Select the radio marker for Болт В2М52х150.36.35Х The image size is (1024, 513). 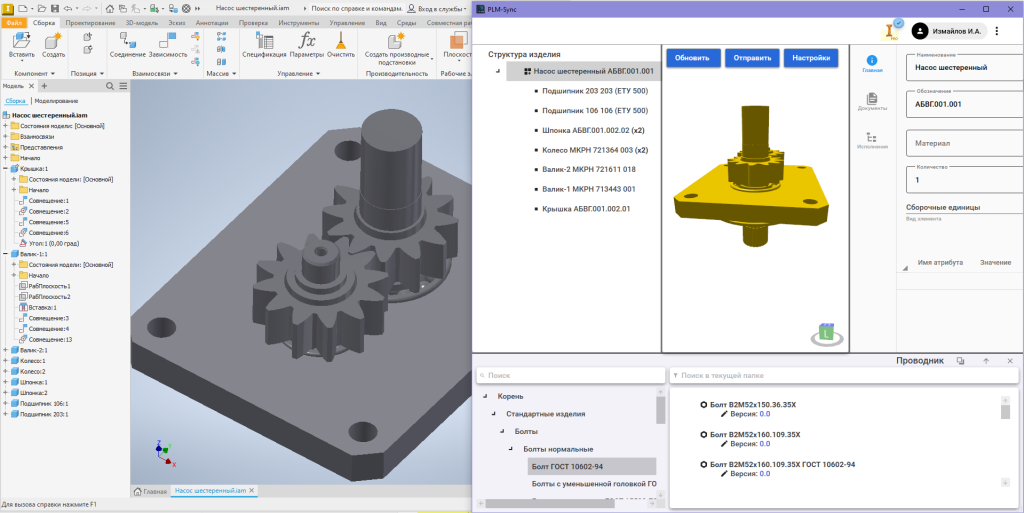tap(703, 404)
